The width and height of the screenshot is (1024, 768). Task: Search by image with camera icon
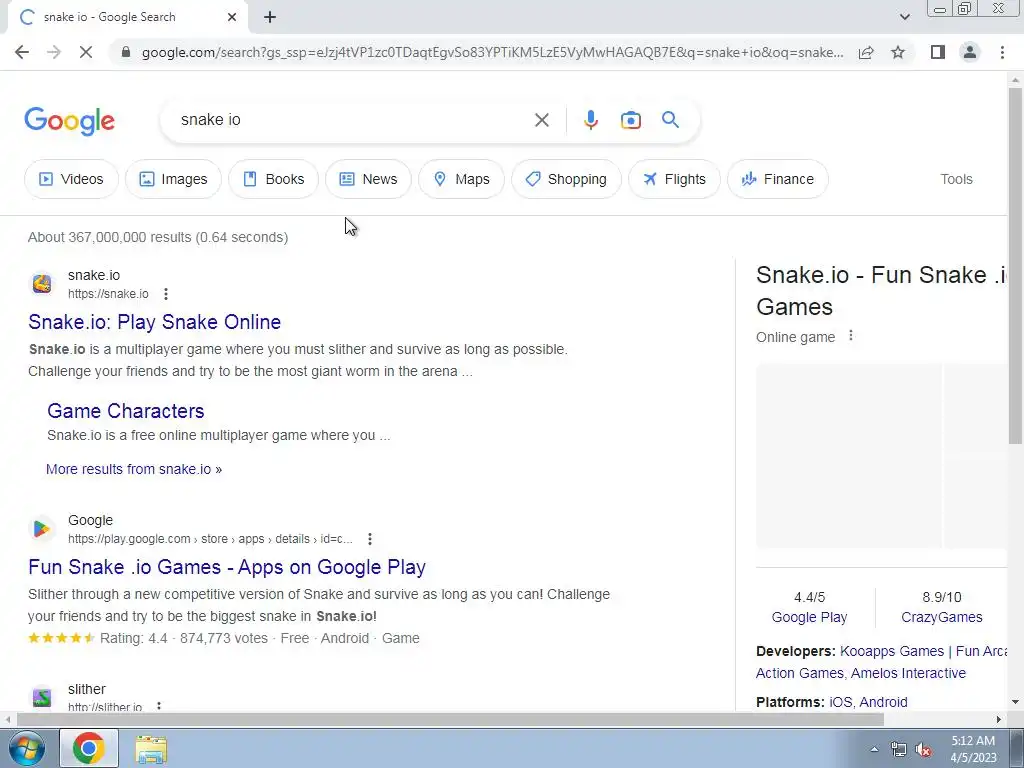point(630,120)
